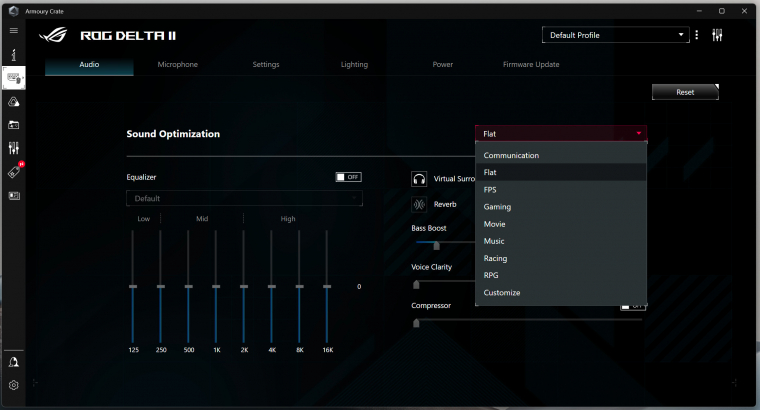Image resolution: width=760 pixels, height=410 pixels.
Task: Select the Music sound preset
Action: (x=561, y=241)
